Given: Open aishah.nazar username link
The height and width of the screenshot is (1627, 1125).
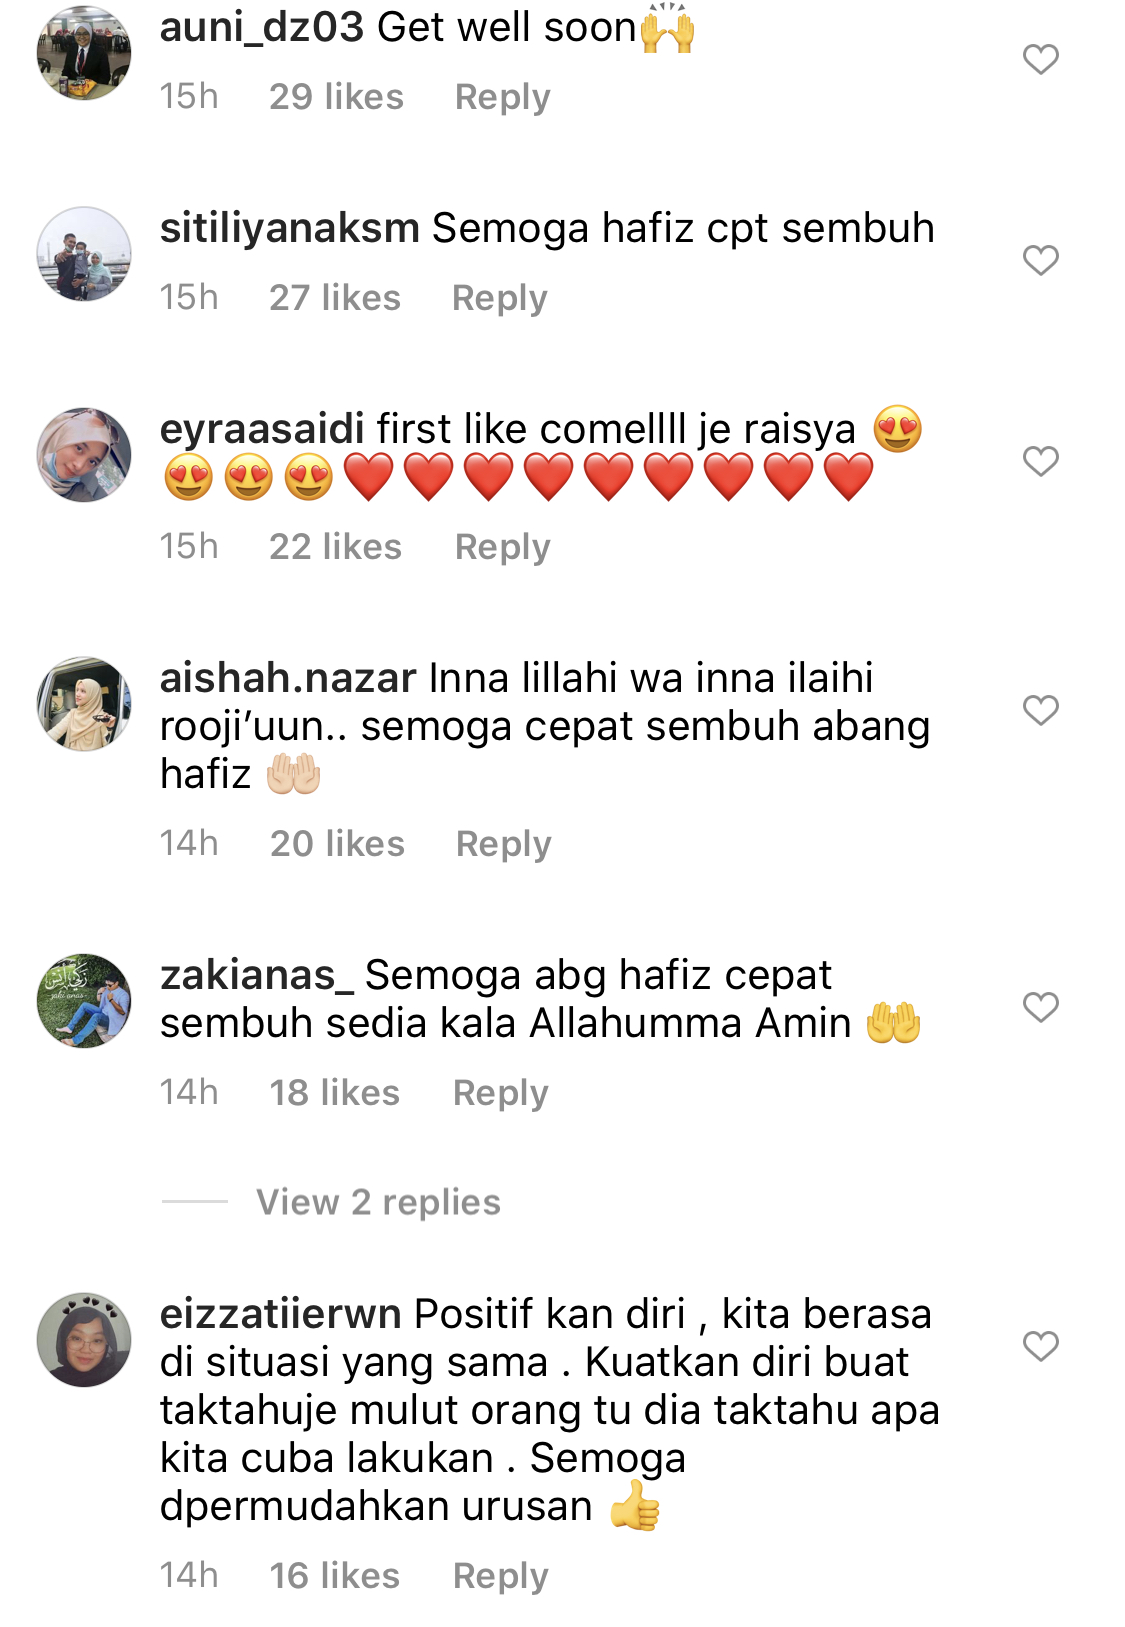Looking at the screenshot, I should point(288,678).
